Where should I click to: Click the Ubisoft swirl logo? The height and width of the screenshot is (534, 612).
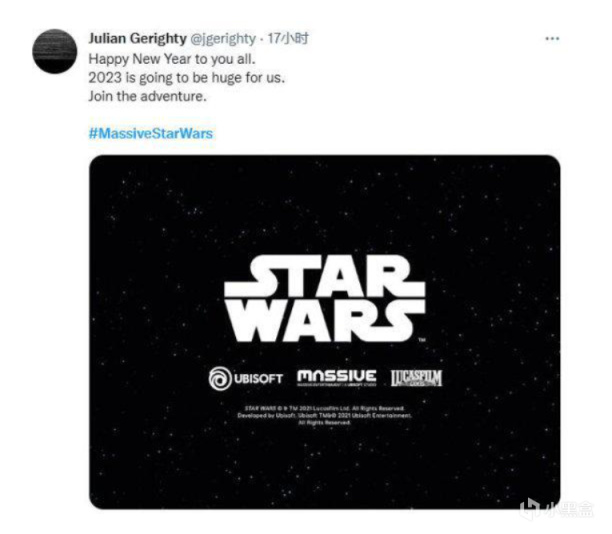[220, 378]
